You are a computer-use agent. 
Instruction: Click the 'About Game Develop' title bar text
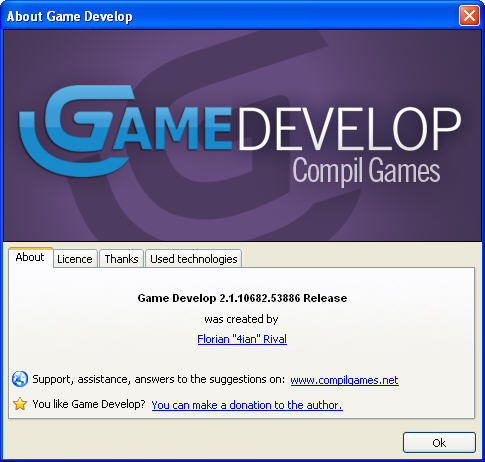tap(70, 16)
